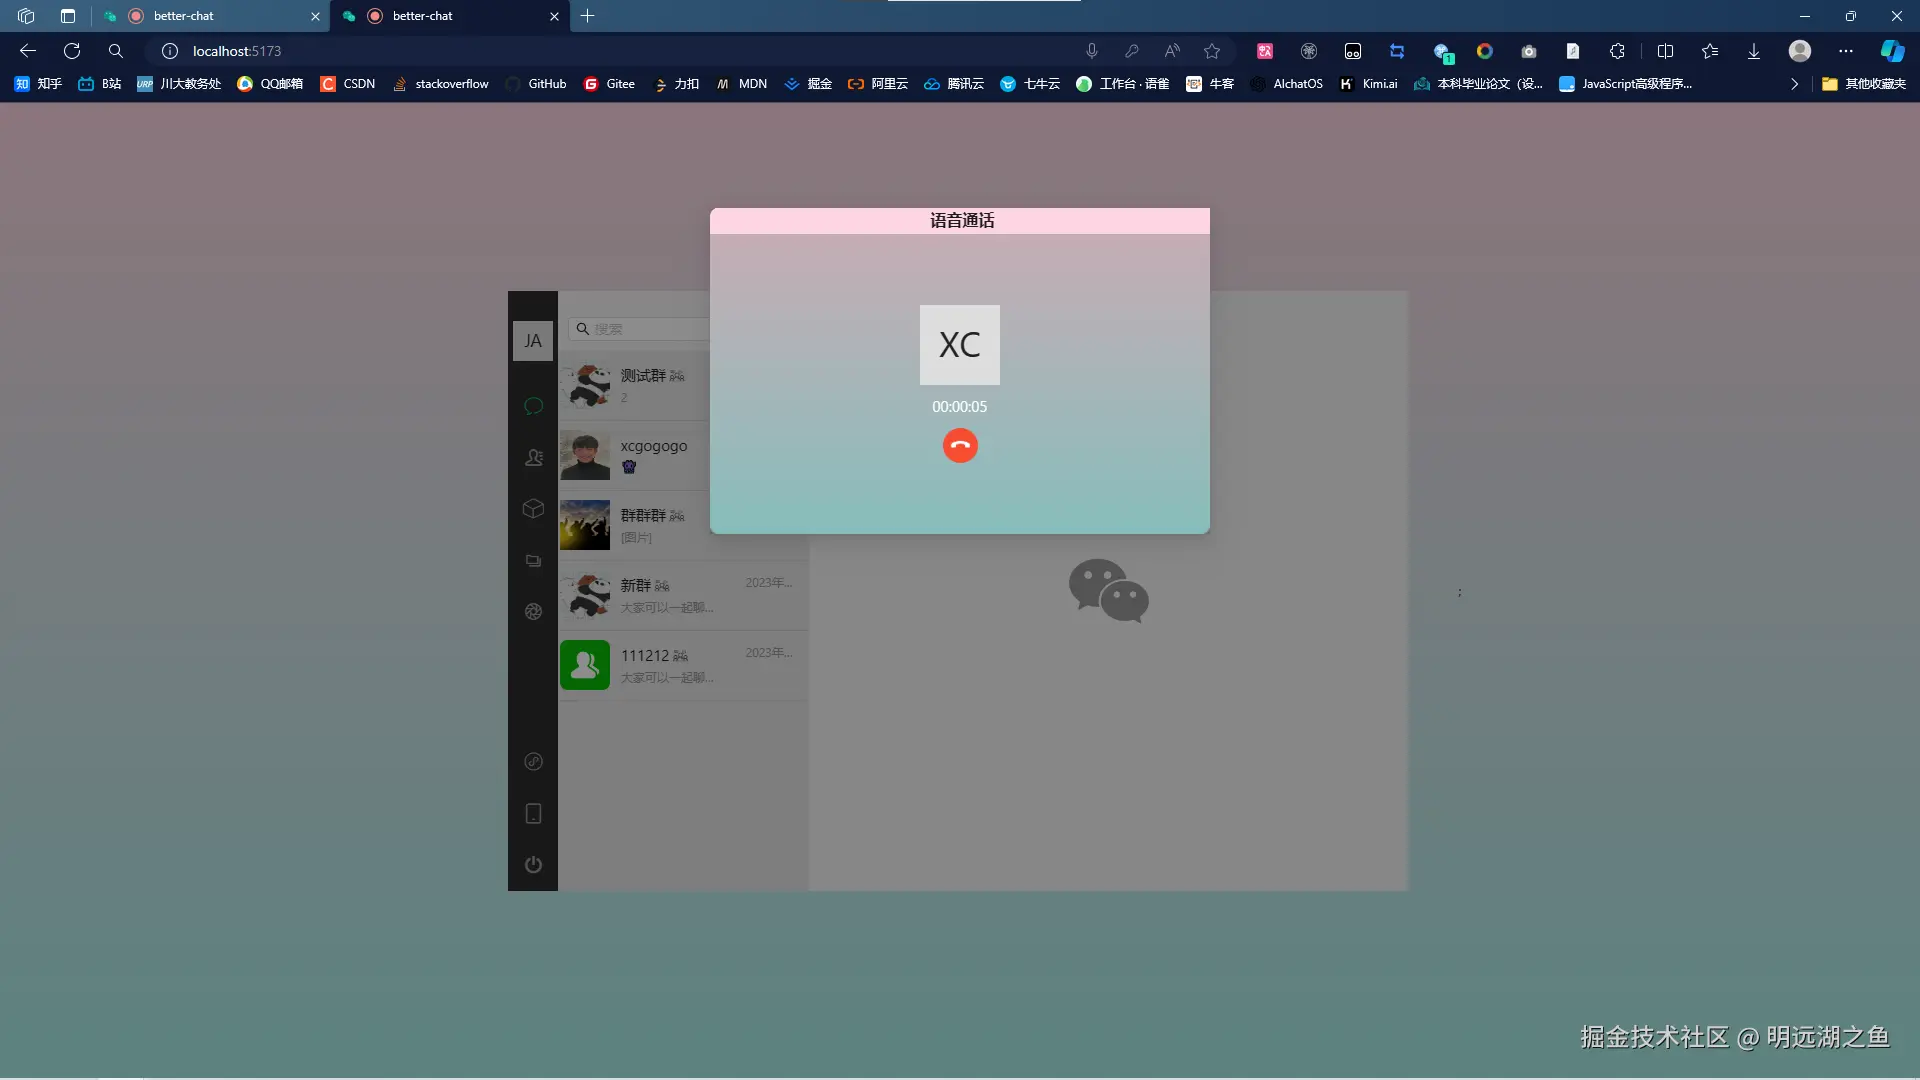Open the browser settings three-dot menu
Image resolution: width=1920 pixels, height=1080 pixels.
(1845, 51)
